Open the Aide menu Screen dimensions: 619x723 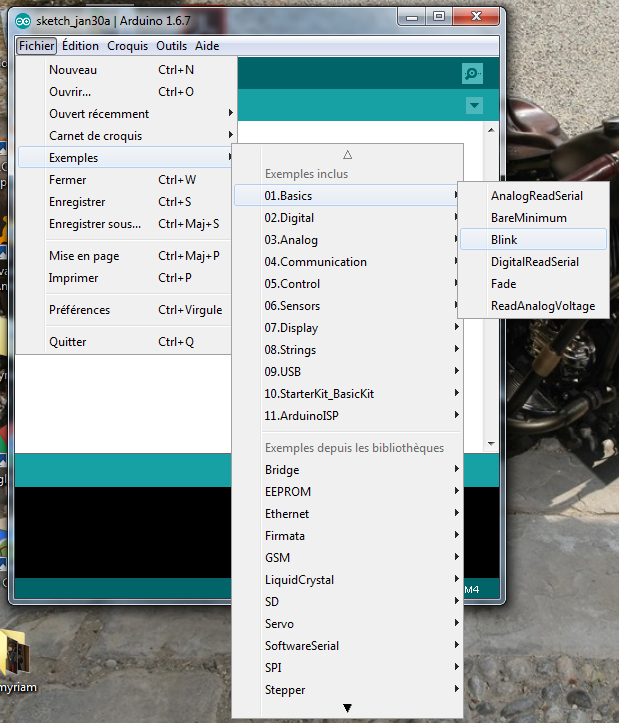[207, 46]
